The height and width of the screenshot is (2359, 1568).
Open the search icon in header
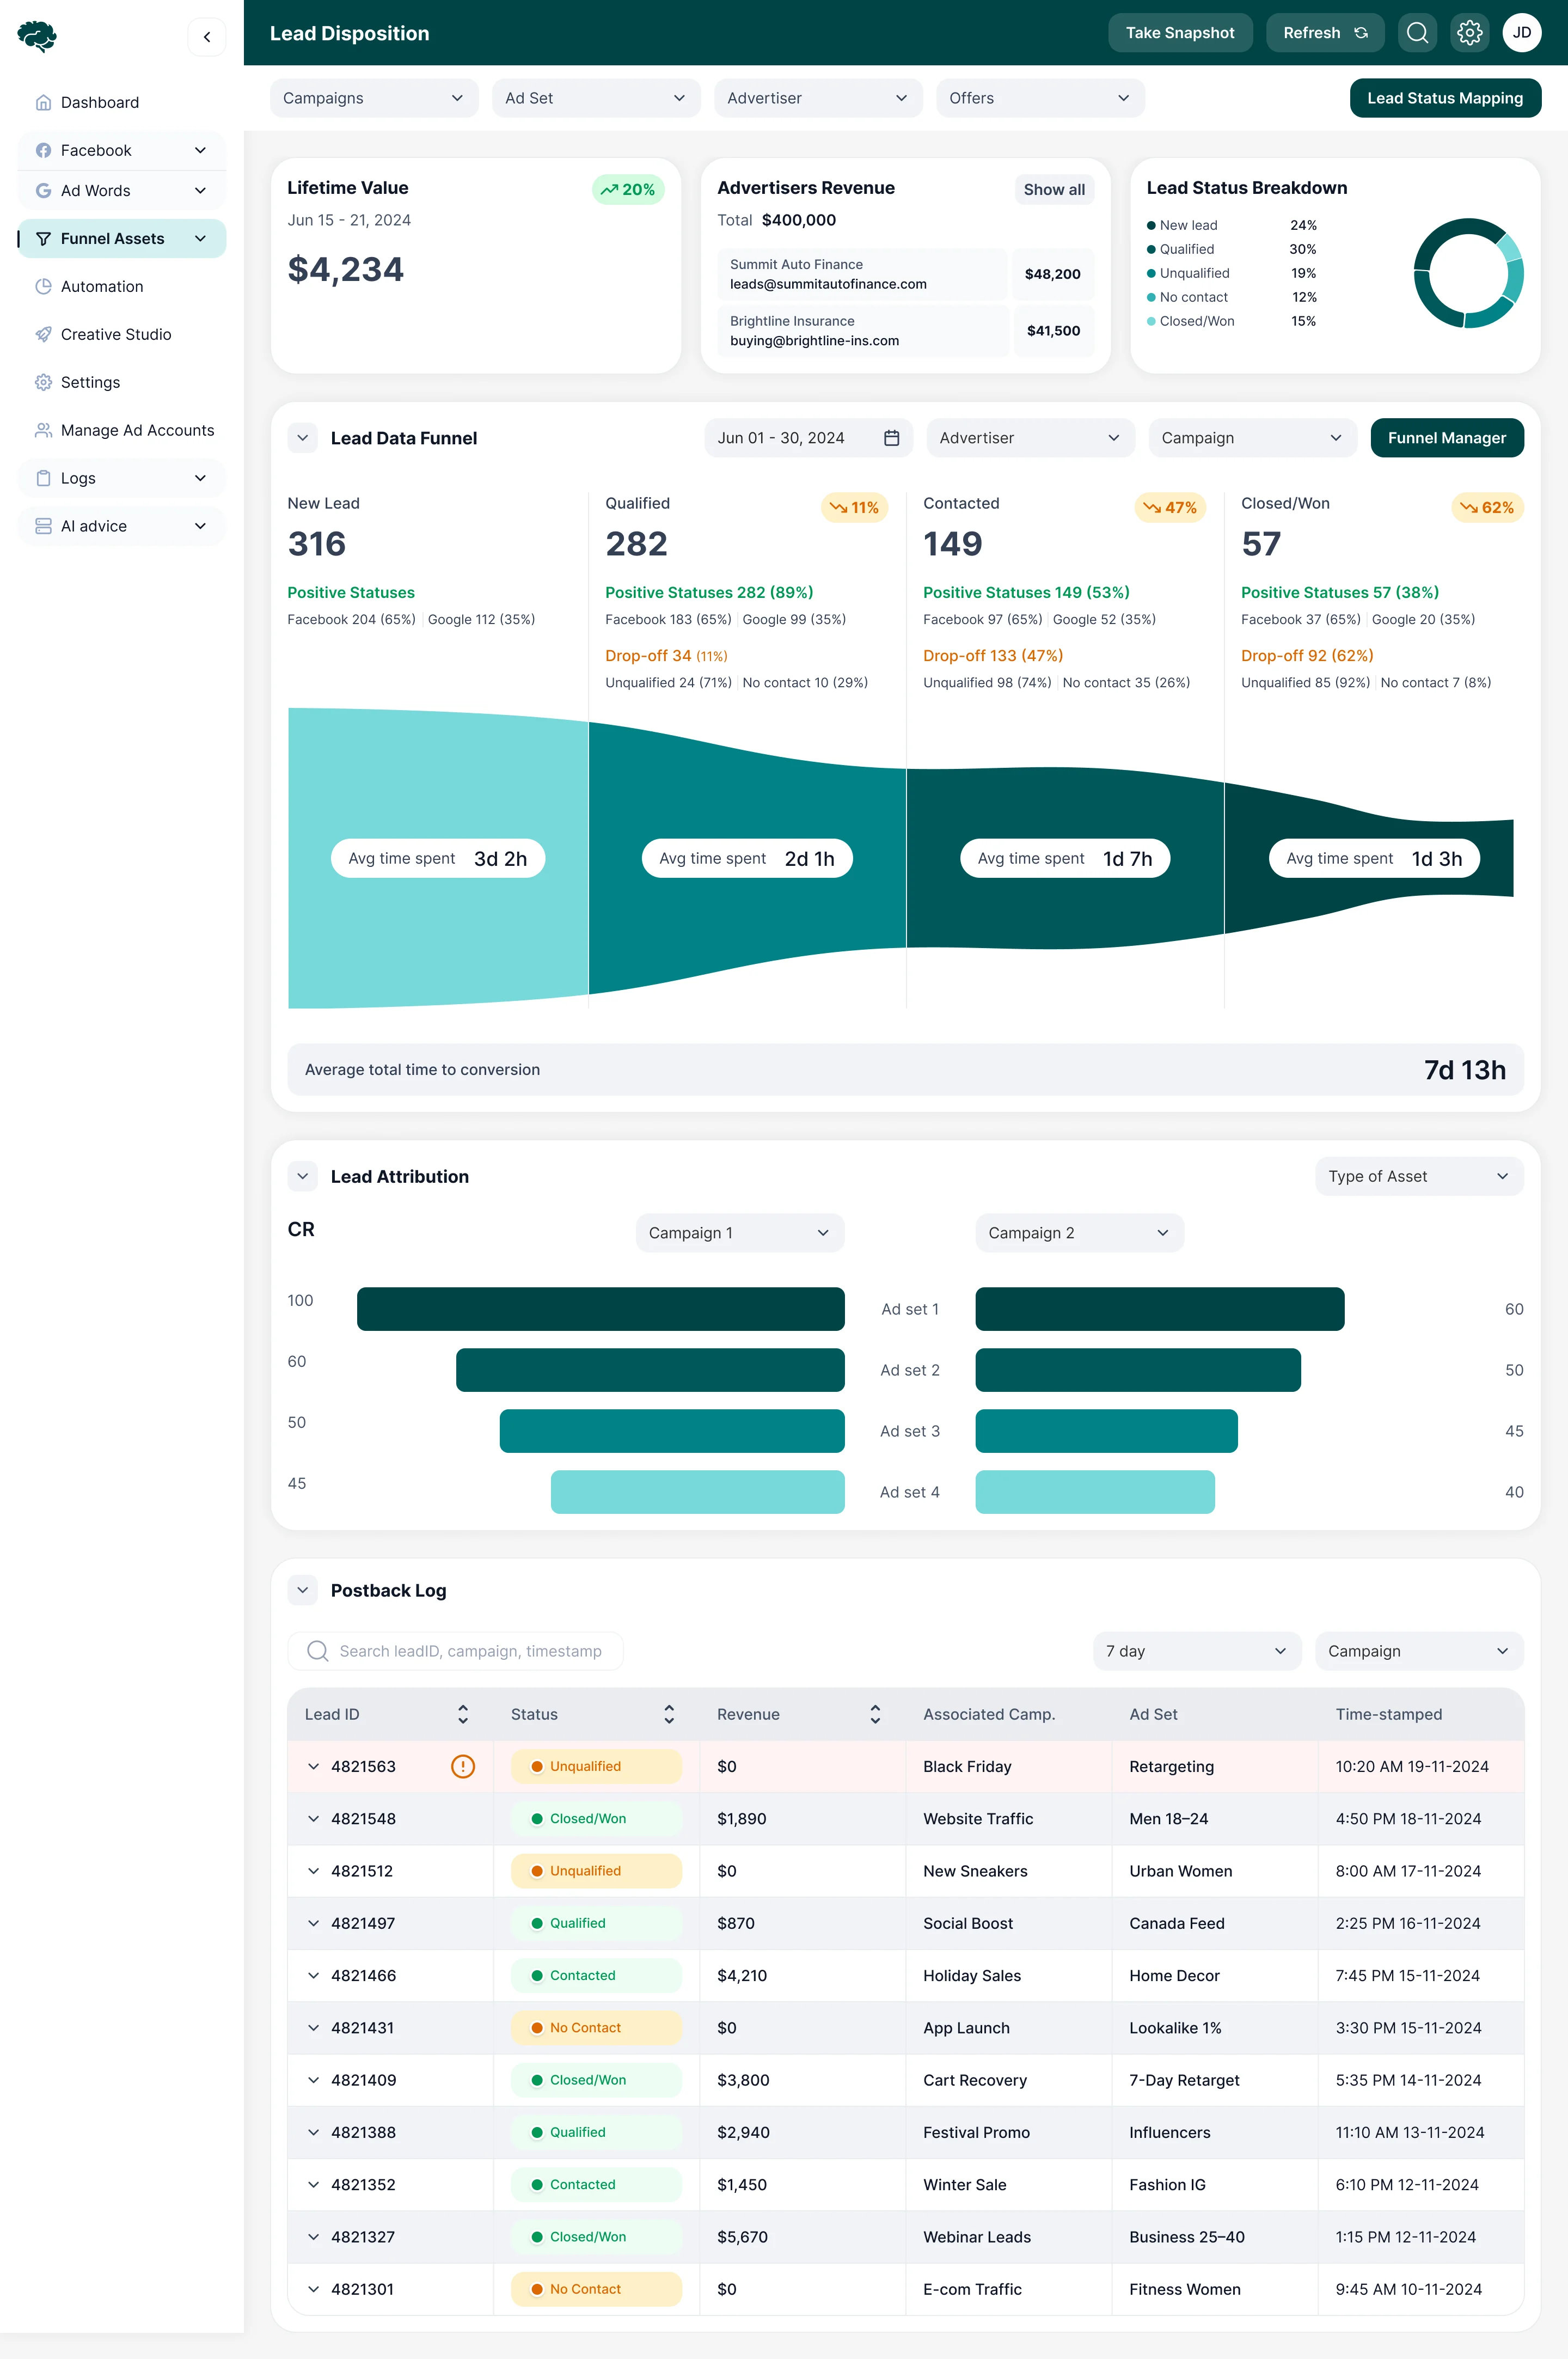(x=1417, y=33)
